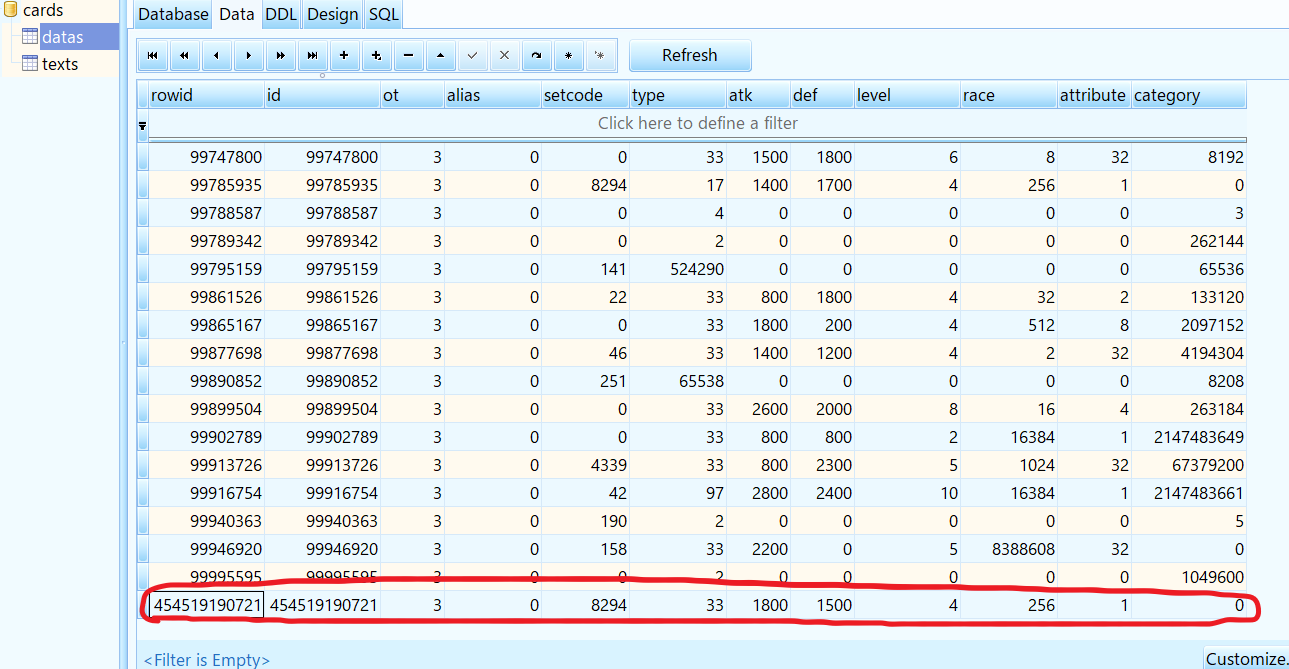The image size is (1289, 669).
Task: Click the append record button
Action: 377,56
